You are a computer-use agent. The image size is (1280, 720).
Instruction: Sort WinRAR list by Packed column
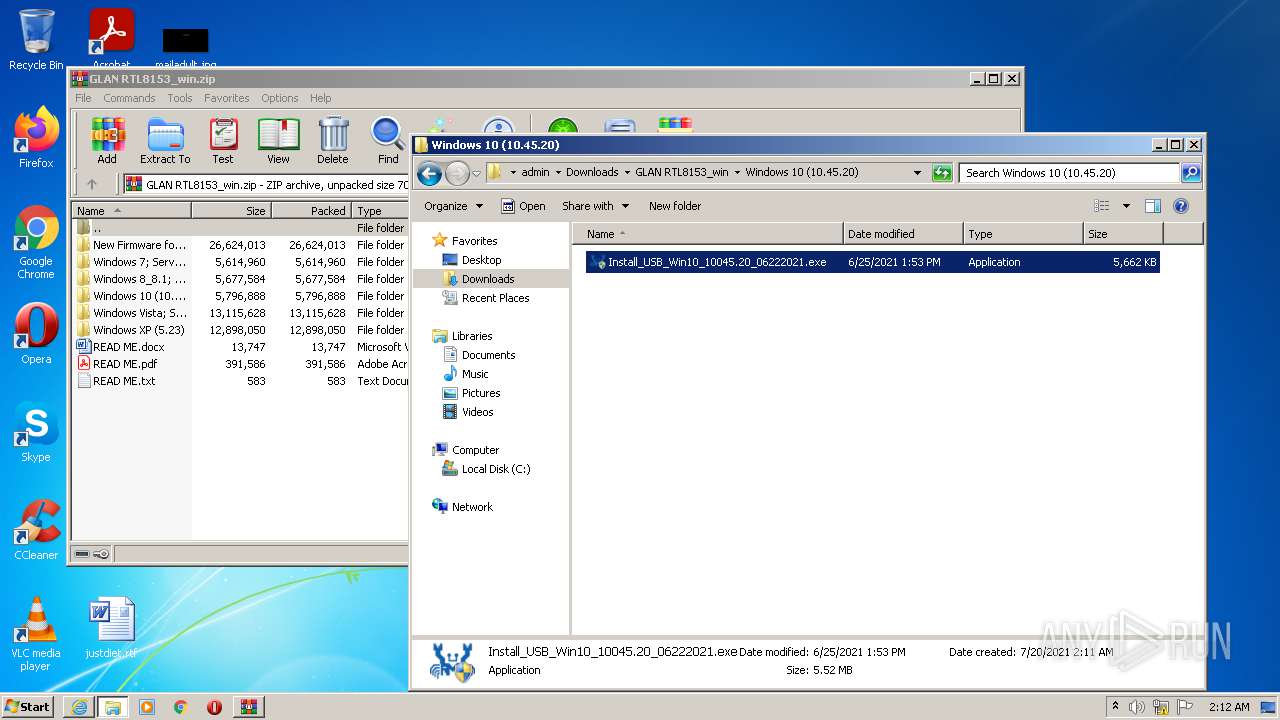[x=311, y=211]
